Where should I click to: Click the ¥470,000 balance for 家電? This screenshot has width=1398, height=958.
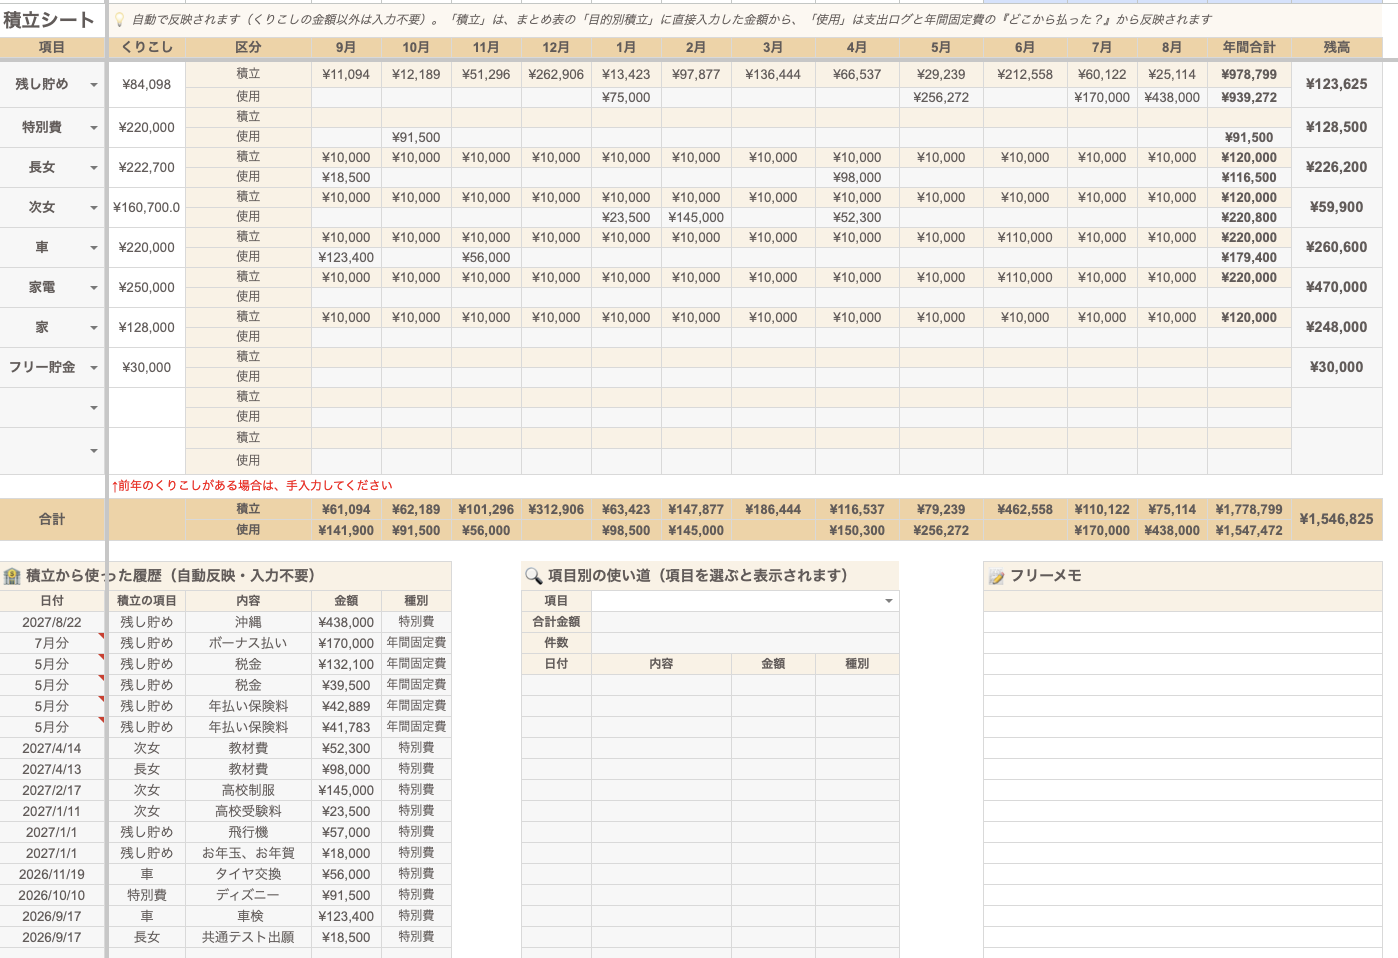pyautogui.click(x=1337, y=288)
